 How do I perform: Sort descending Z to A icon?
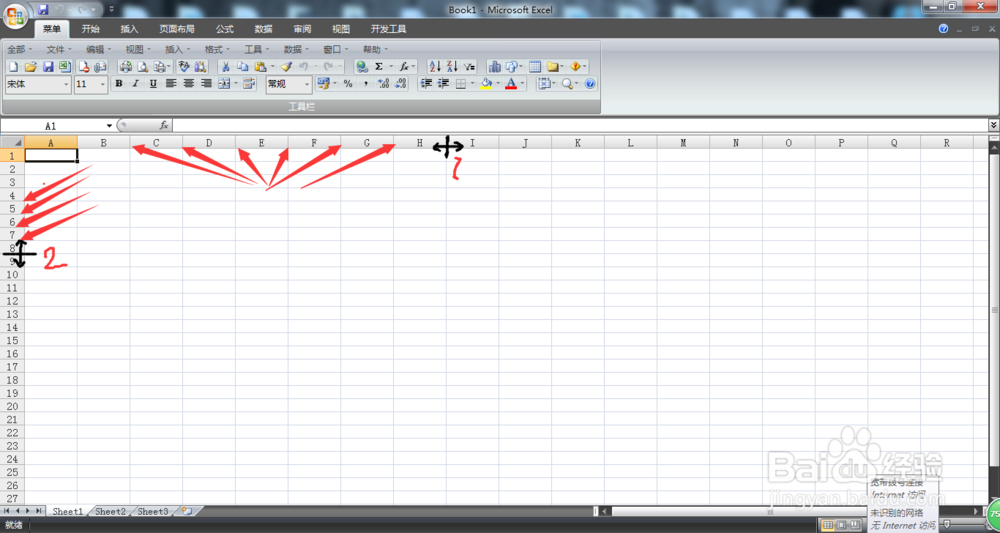(x=452, y=66)
